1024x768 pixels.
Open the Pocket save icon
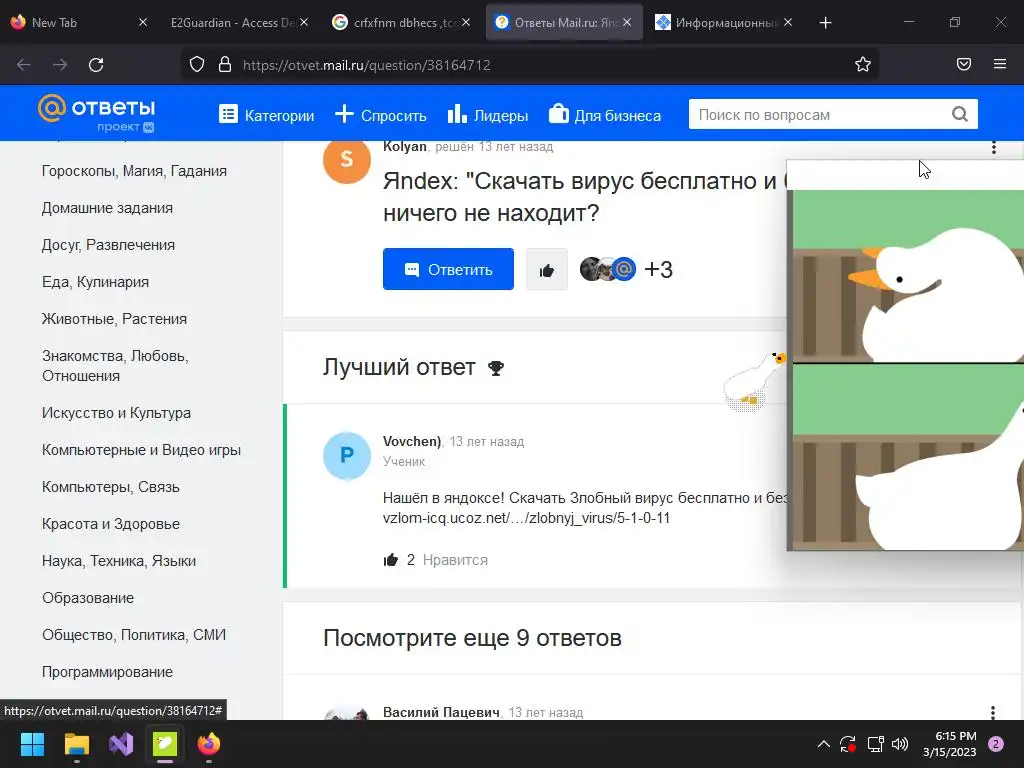point(963,64)
